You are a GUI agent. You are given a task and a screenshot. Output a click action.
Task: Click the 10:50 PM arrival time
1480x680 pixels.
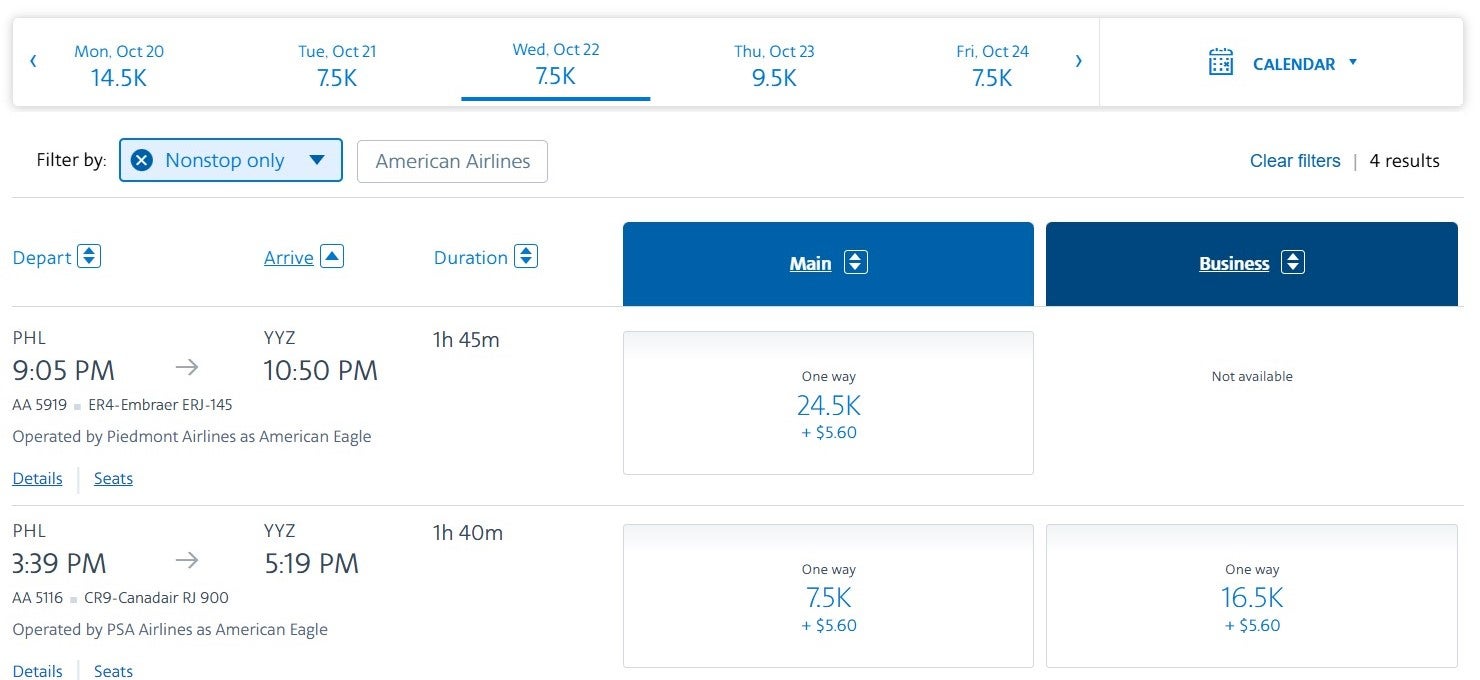(321, 371)
